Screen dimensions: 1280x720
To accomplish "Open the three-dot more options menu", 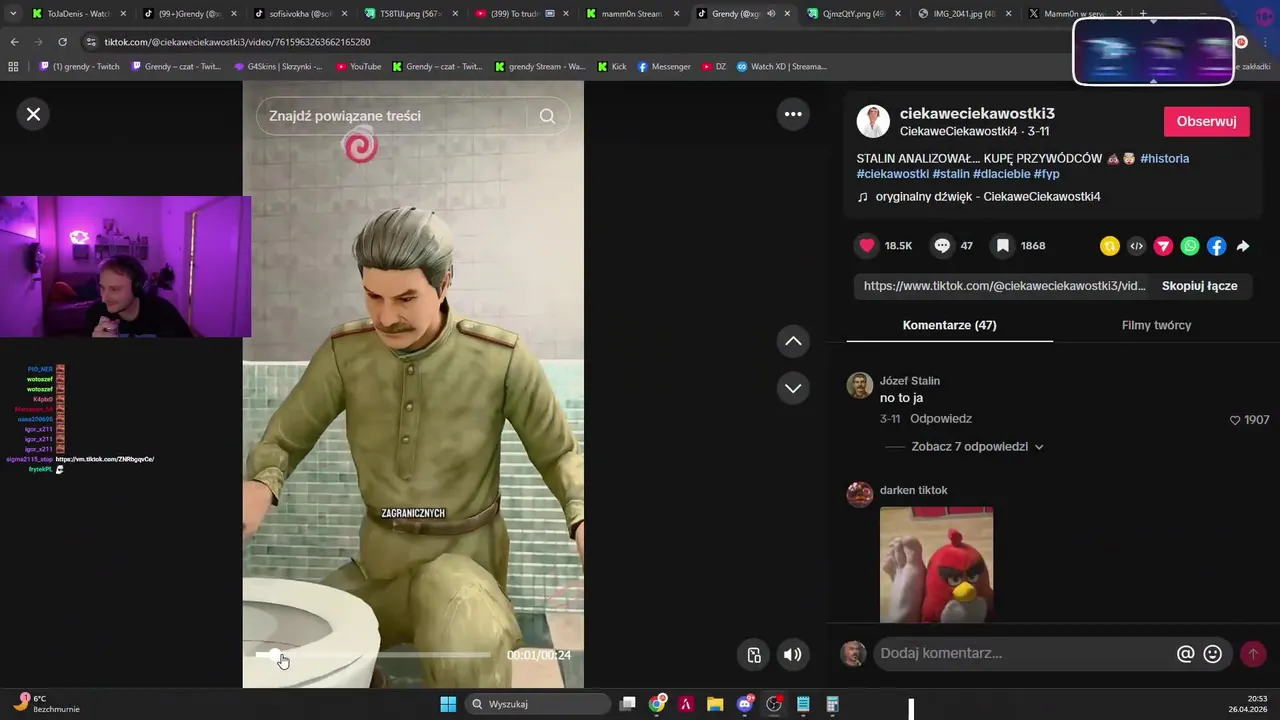I will pos(793,114).
